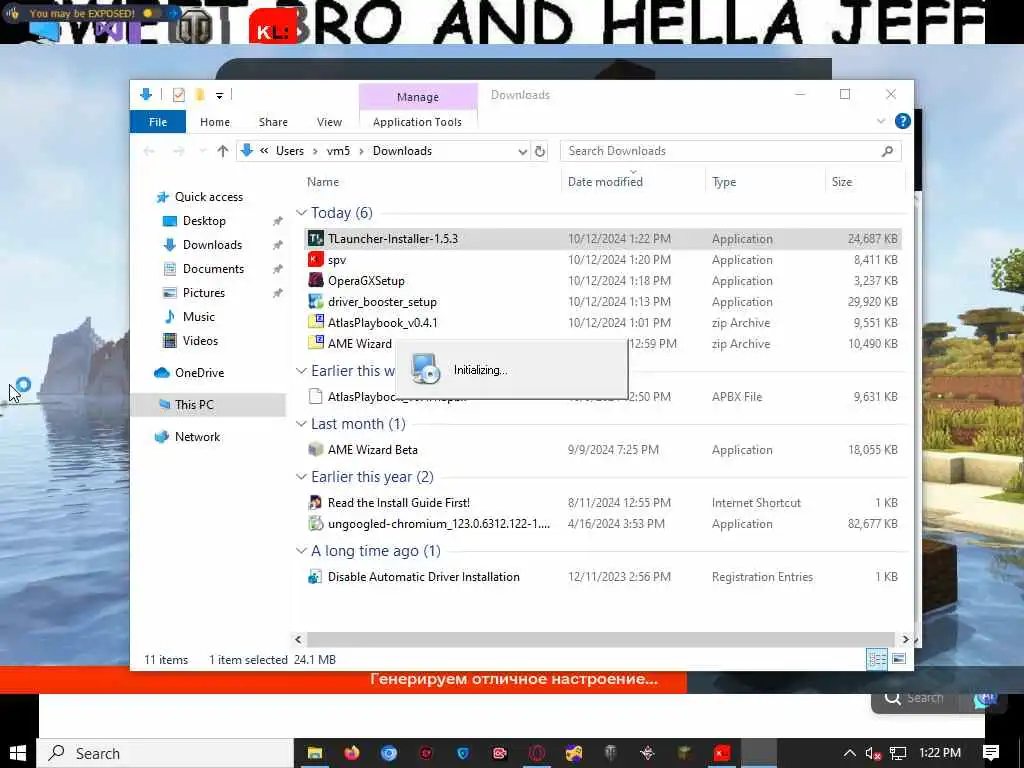This screenshot has width=1024, height=768.
Task: Switch to large icons view icon
Action: (x=899, y=660)
